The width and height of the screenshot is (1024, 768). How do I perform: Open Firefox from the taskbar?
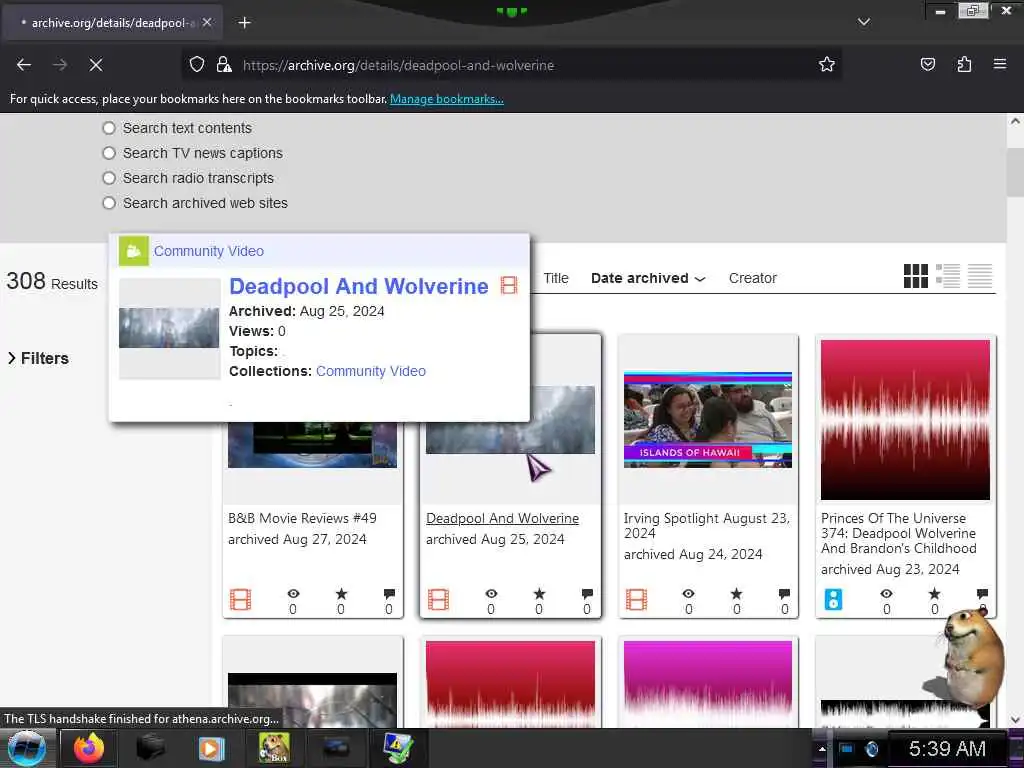(x=89, y=748)
